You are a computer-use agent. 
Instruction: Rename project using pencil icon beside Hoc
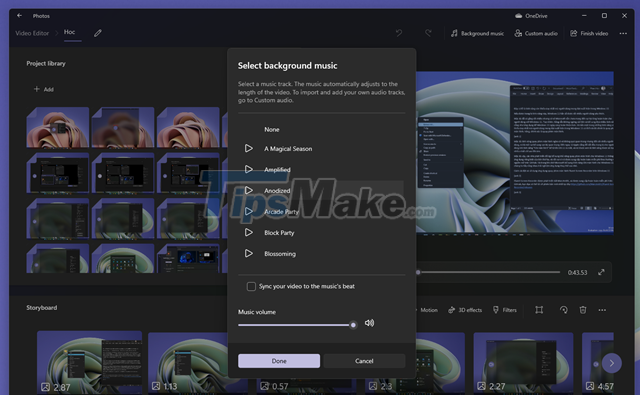coord(98,33)
